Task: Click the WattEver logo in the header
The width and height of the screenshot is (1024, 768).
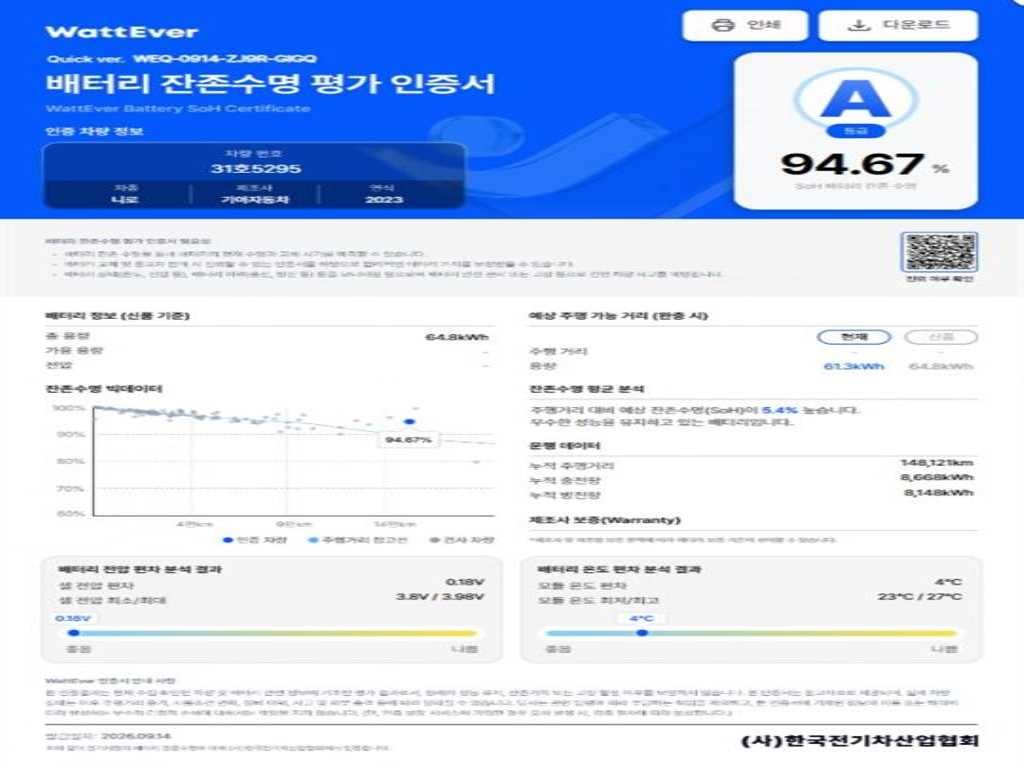Action: [x=121, y=31]
